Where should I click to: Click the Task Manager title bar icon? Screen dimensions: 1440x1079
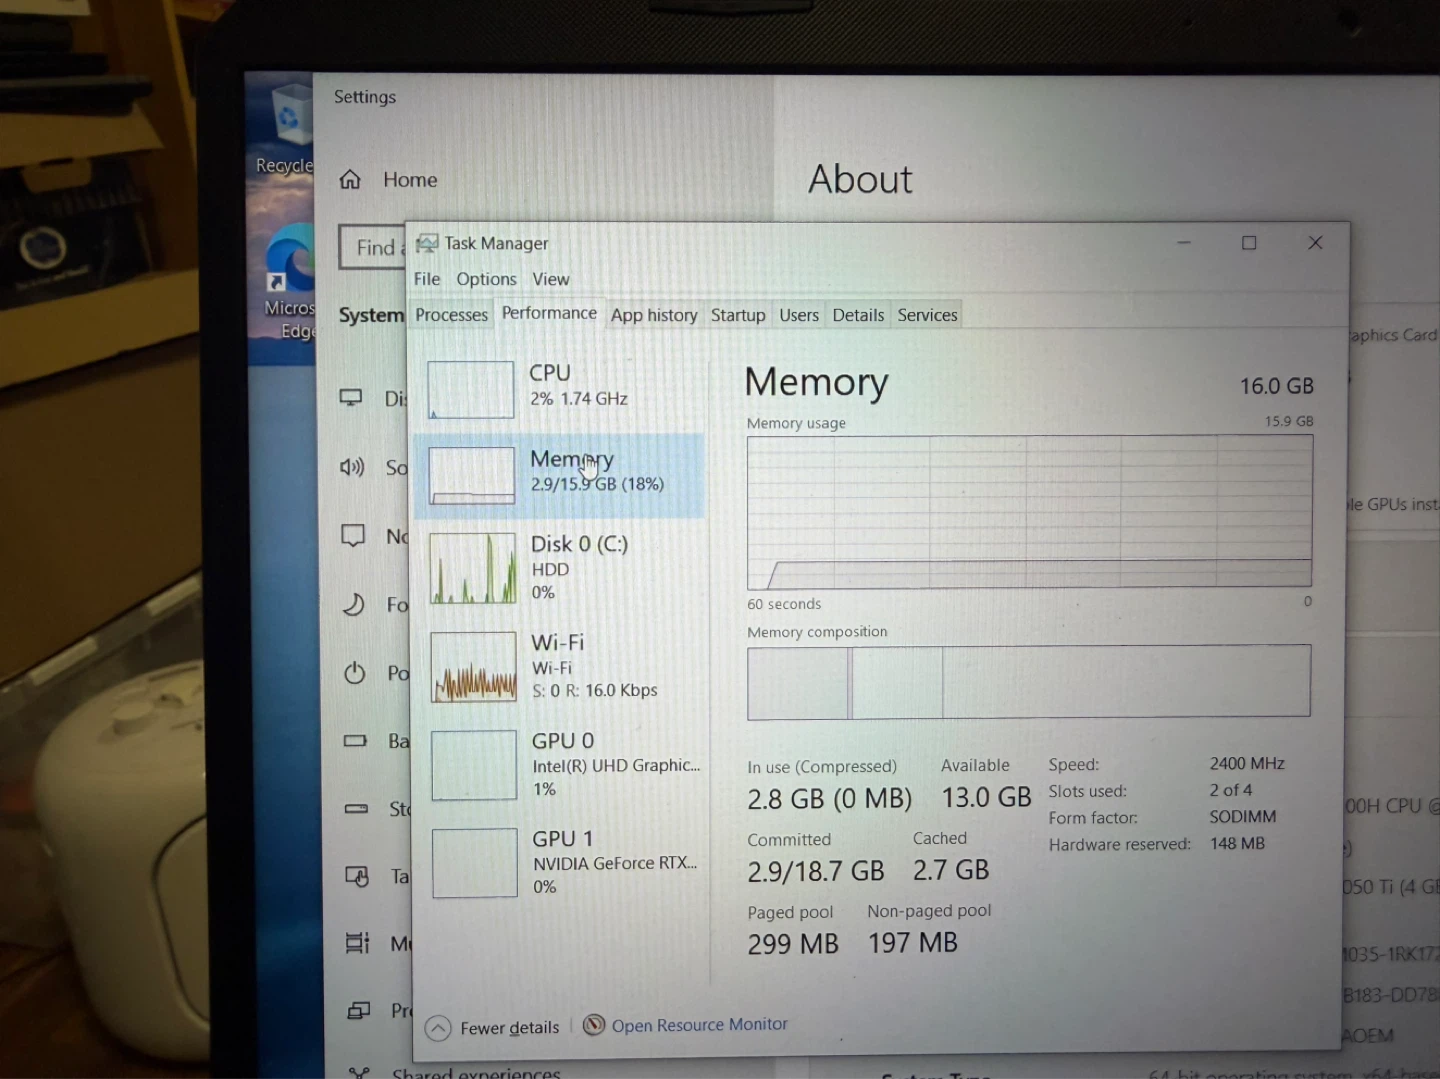point(427,243)
